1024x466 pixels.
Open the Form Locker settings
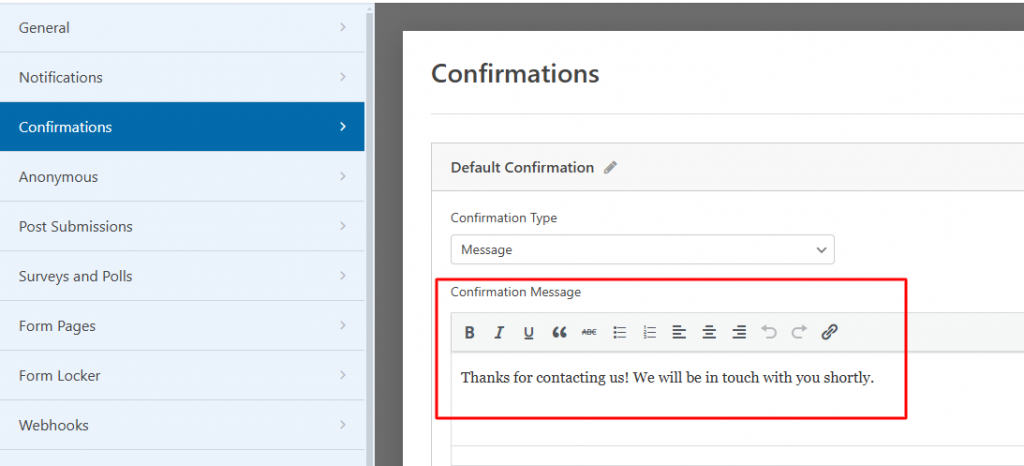click(182, 375)
